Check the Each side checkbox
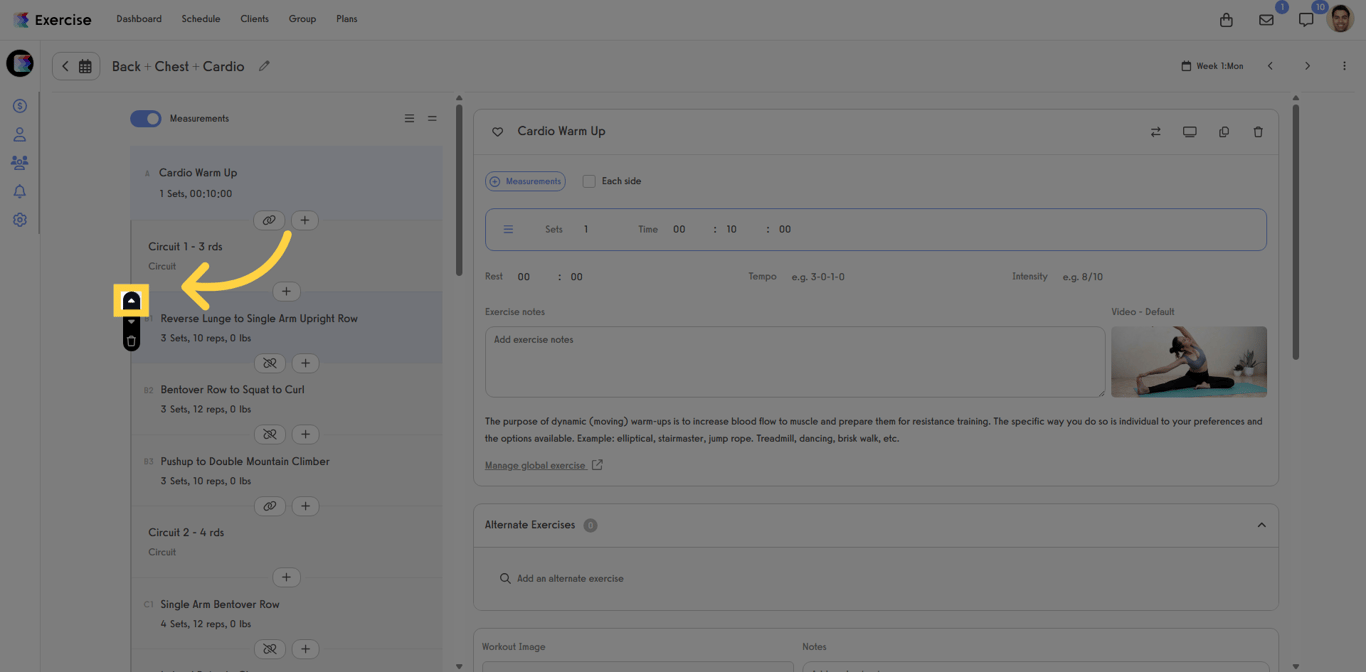The image size is (1366, 672). click(x=589, y=181)
